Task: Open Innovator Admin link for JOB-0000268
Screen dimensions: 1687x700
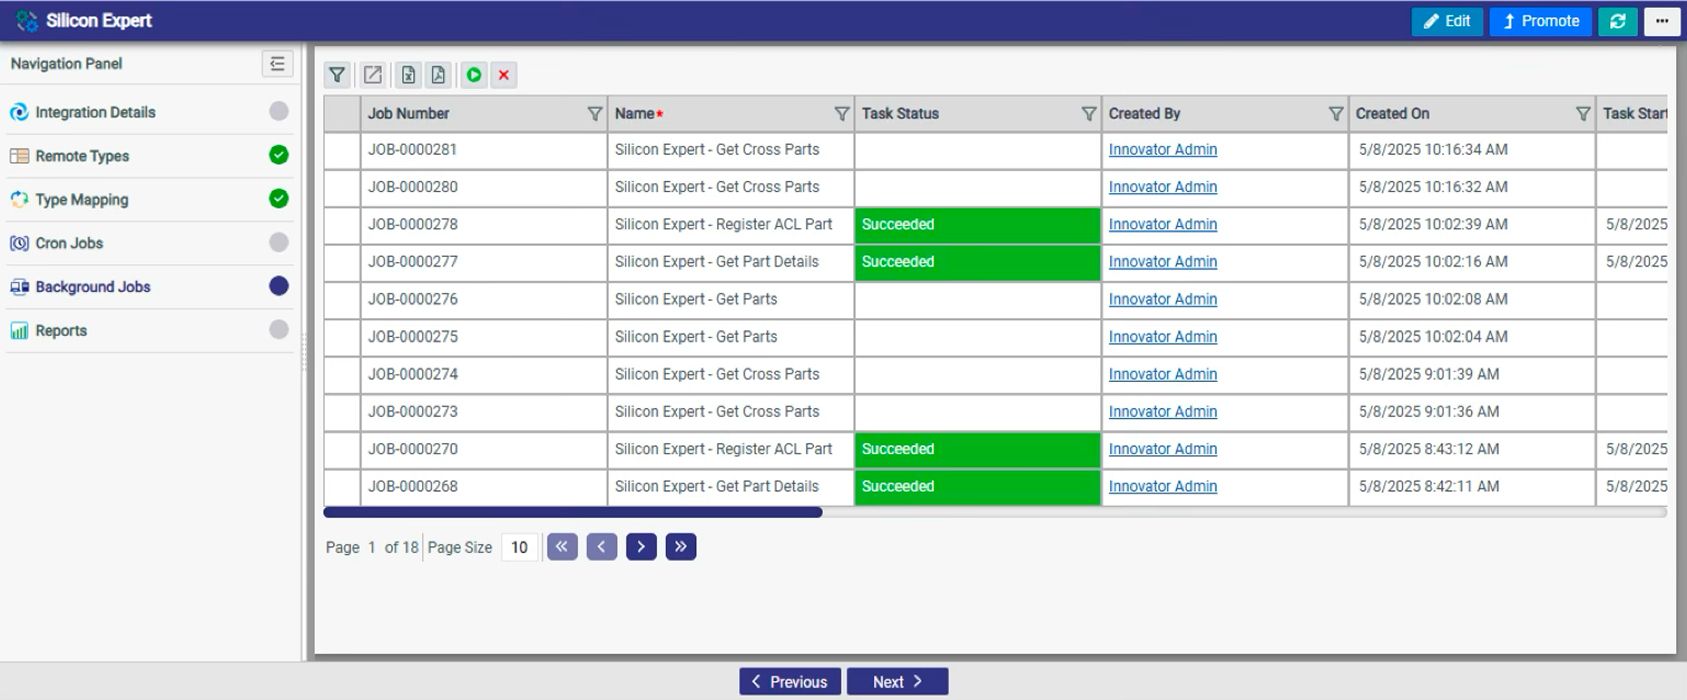Action: tap(1163, 487)
